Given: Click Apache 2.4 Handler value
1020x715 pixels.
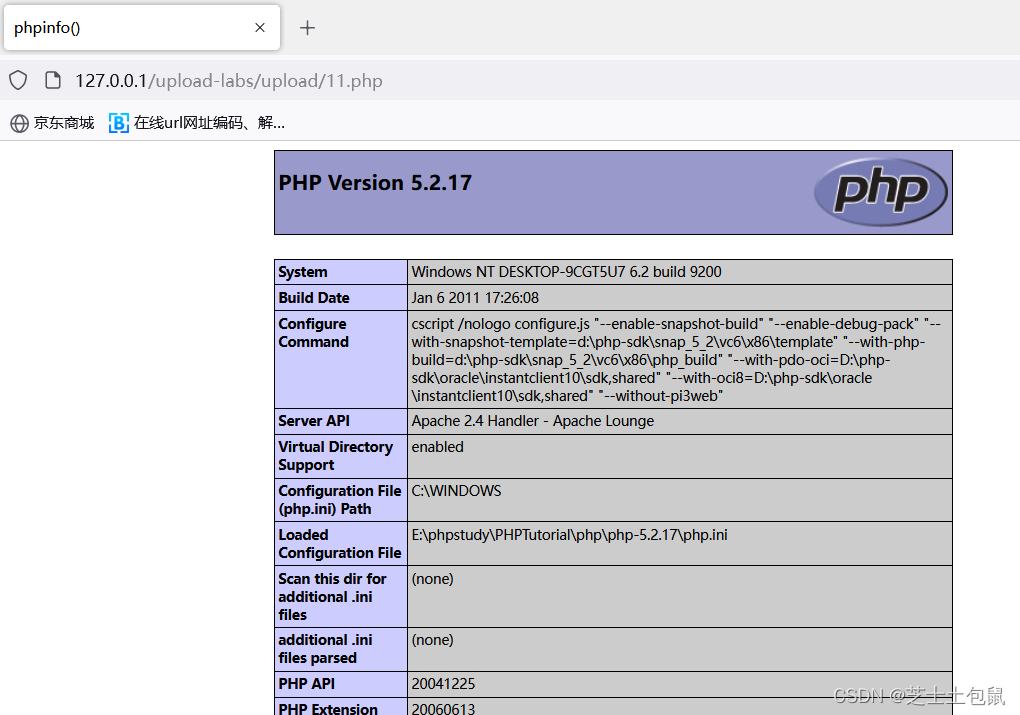Looking at the screenshot, I should (x=533, y=421).
